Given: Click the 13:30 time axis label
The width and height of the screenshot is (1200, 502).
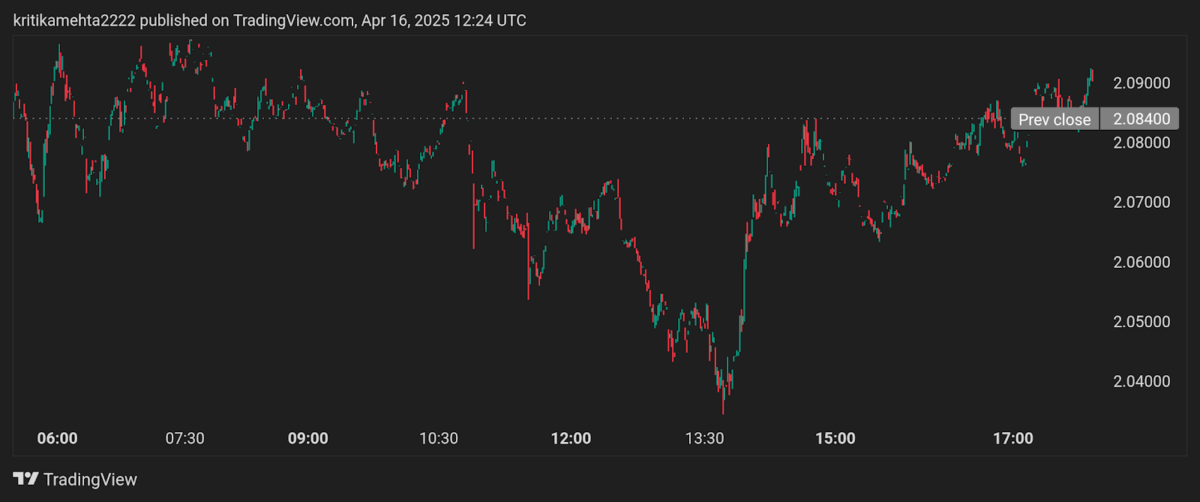Looking at the screenshot, I should pyautogui.click(x=704, y=439).
